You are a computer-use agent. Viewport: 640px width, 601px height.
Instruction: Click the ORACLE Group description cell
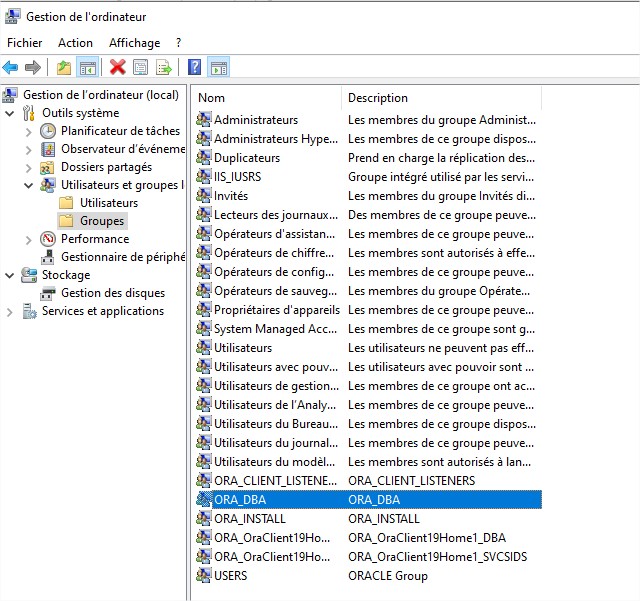coord(388,576)
